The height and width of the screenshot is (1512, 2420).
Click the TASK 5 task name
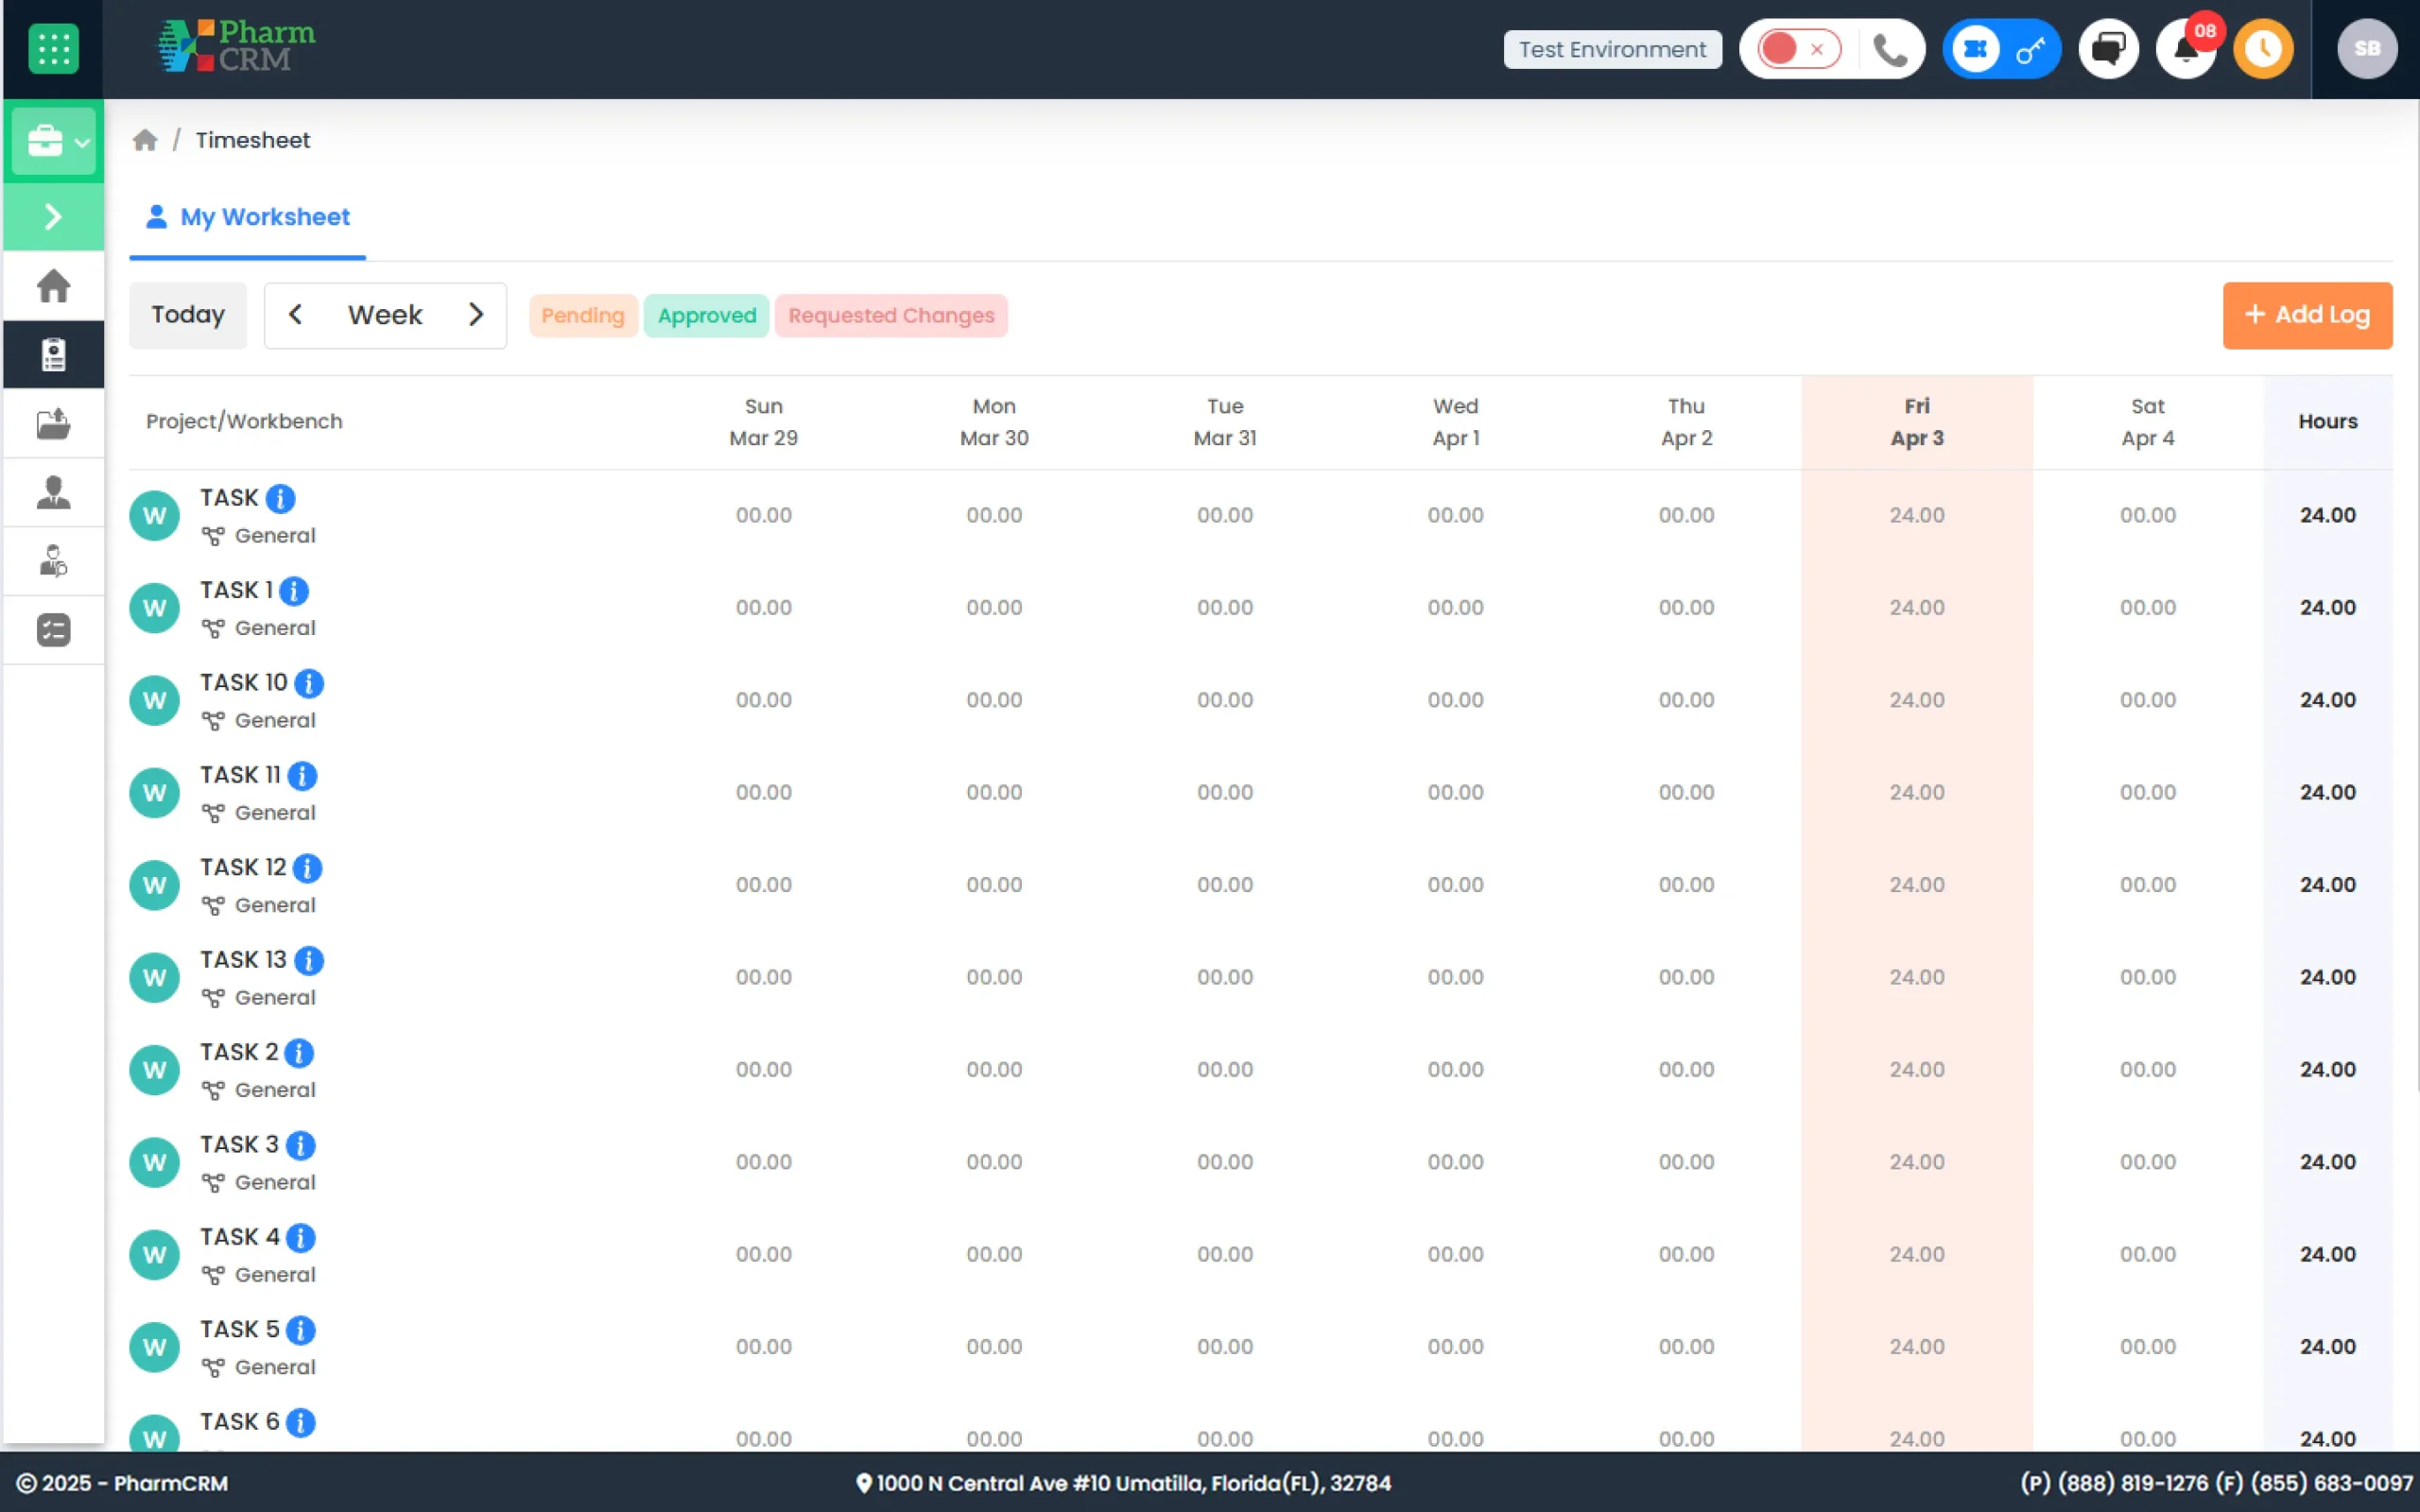click(239, 1329)
